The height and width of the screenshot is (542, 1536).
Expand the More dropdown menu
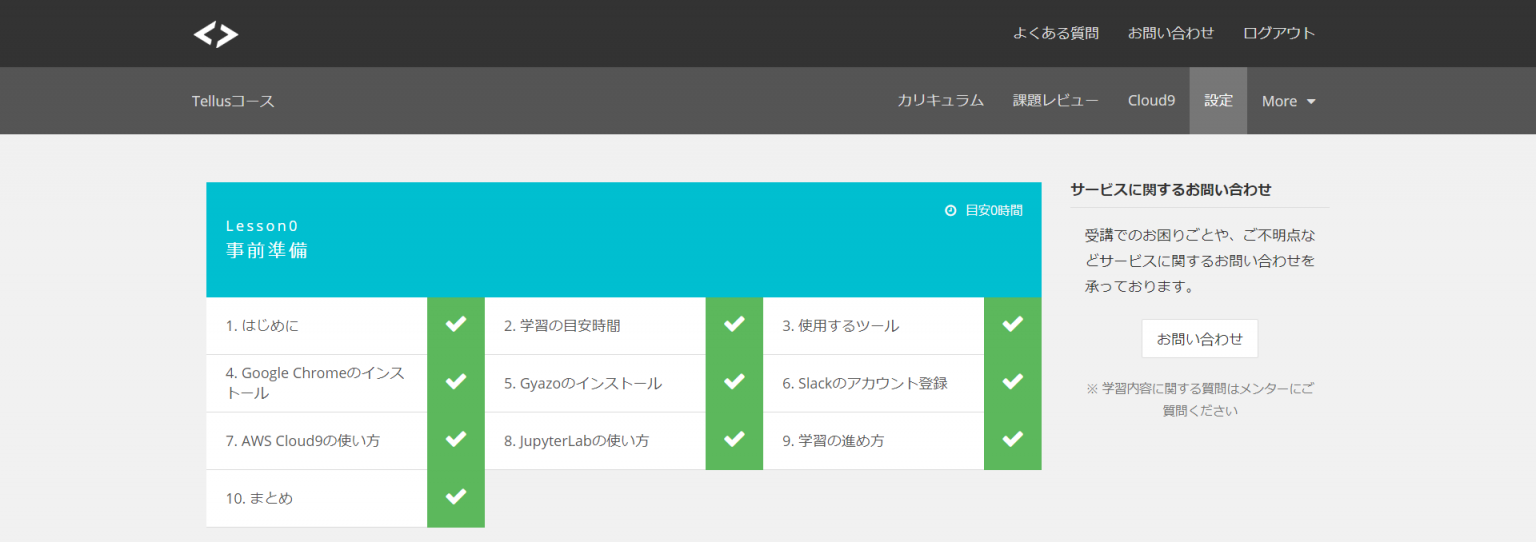pyautogui.click(x=1288, y=101)
